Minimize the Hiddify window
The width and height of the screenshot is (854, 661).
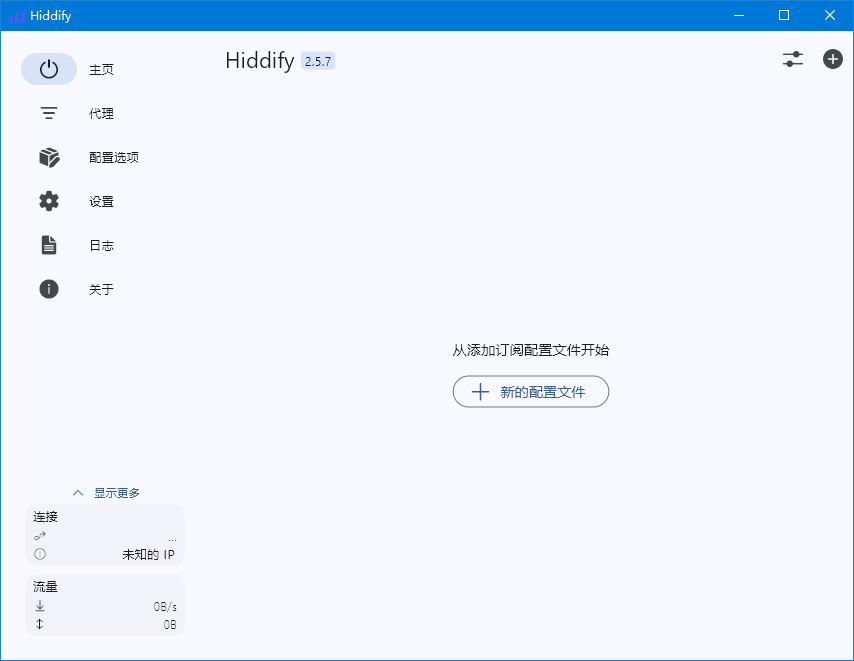pos(739,15)
